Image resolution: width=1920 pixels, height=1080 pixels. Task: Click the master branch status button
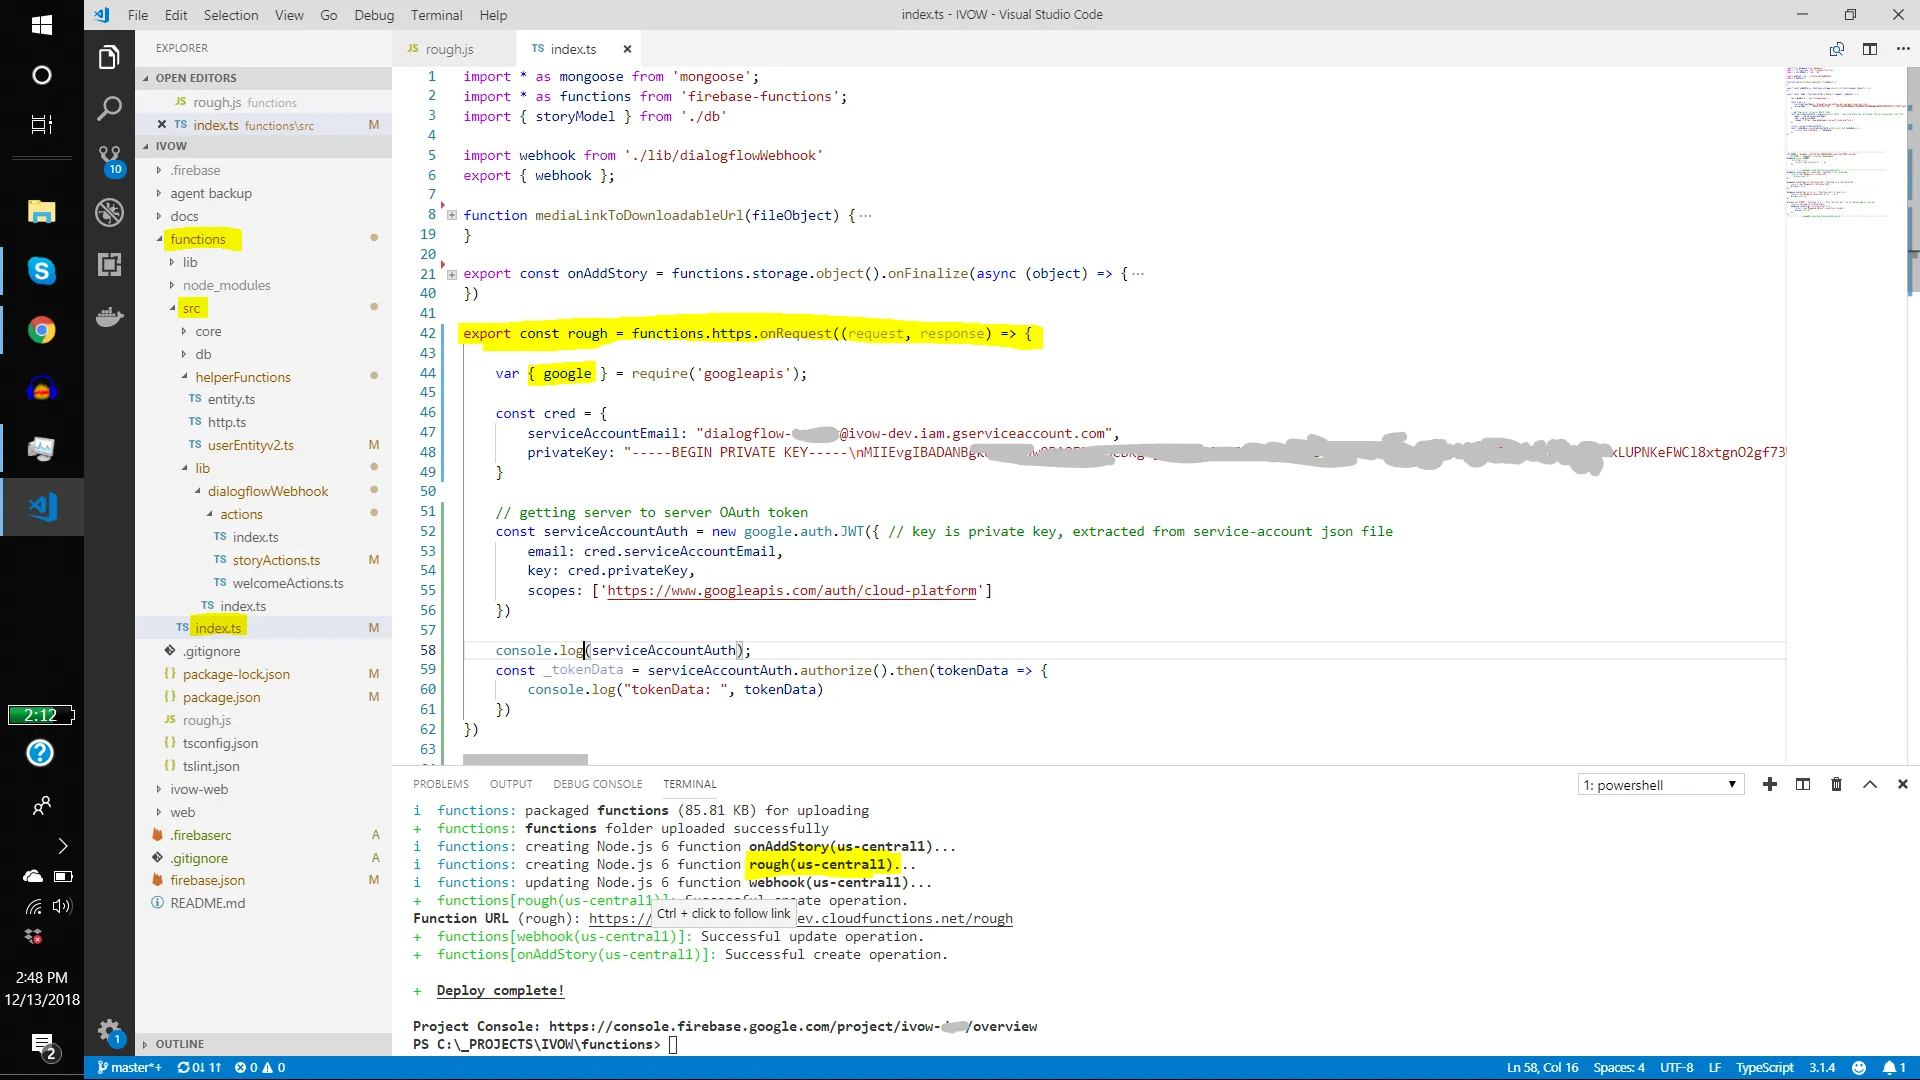(130, 1068)
